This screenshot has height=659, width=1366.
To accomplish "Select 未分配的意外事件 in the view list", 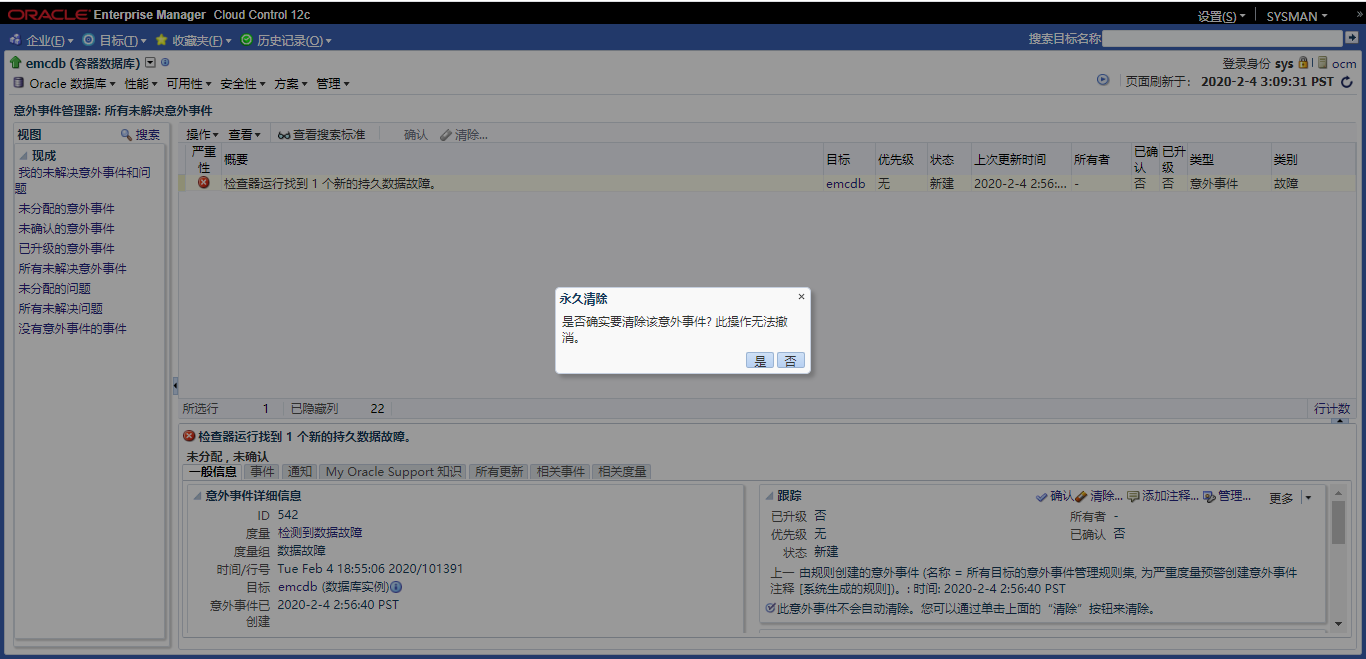I will click(x=66, y=208).
